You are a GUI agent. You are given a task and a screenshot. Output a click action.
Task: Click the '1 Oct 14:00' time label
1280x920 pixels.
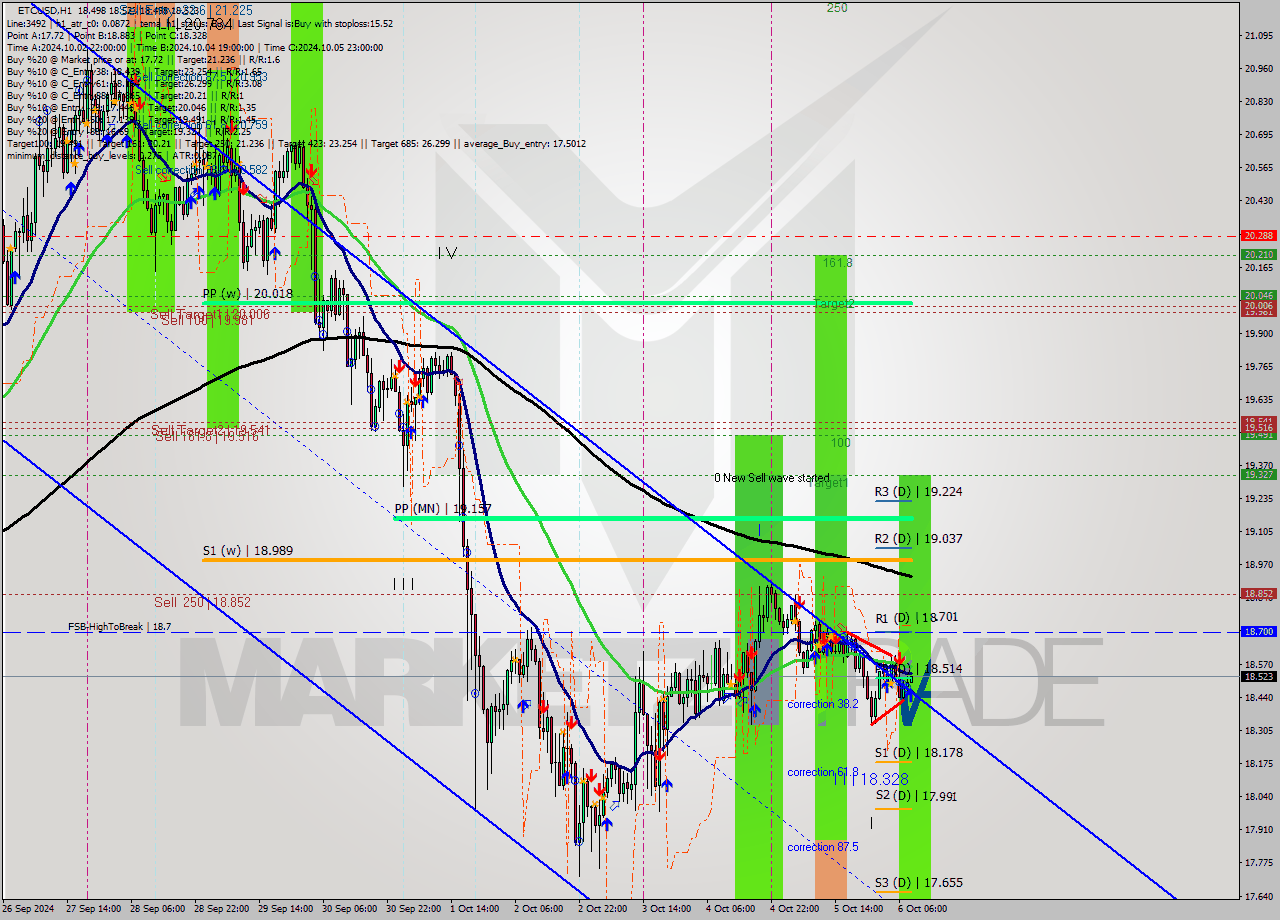pyautogui.click(x=476, y=909)
